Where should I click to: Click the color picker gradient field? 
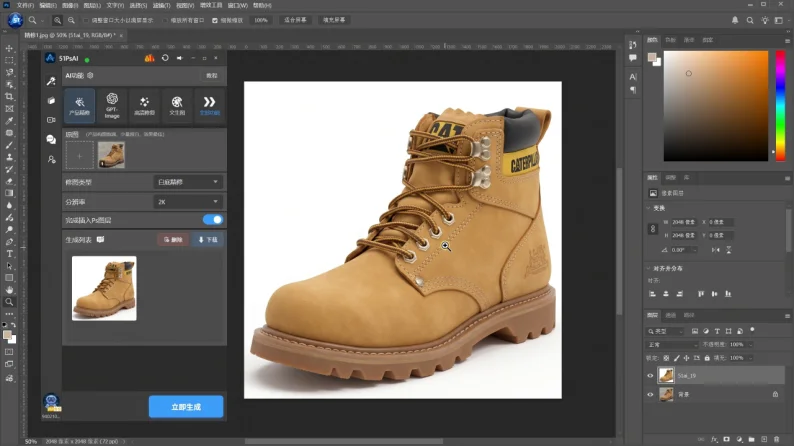[x=716, y=106]
